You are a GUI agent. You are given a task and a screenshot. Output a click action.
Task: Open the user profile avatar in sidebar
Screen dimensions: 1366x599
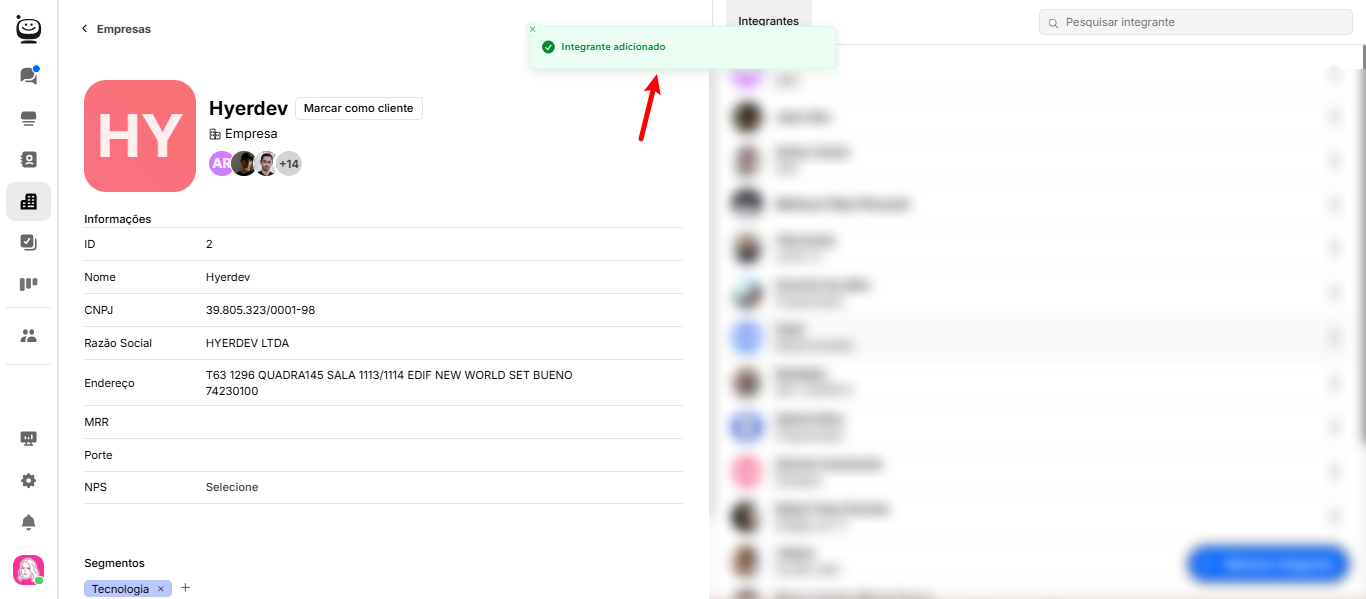pyautogui.click(x=28, y=570)
